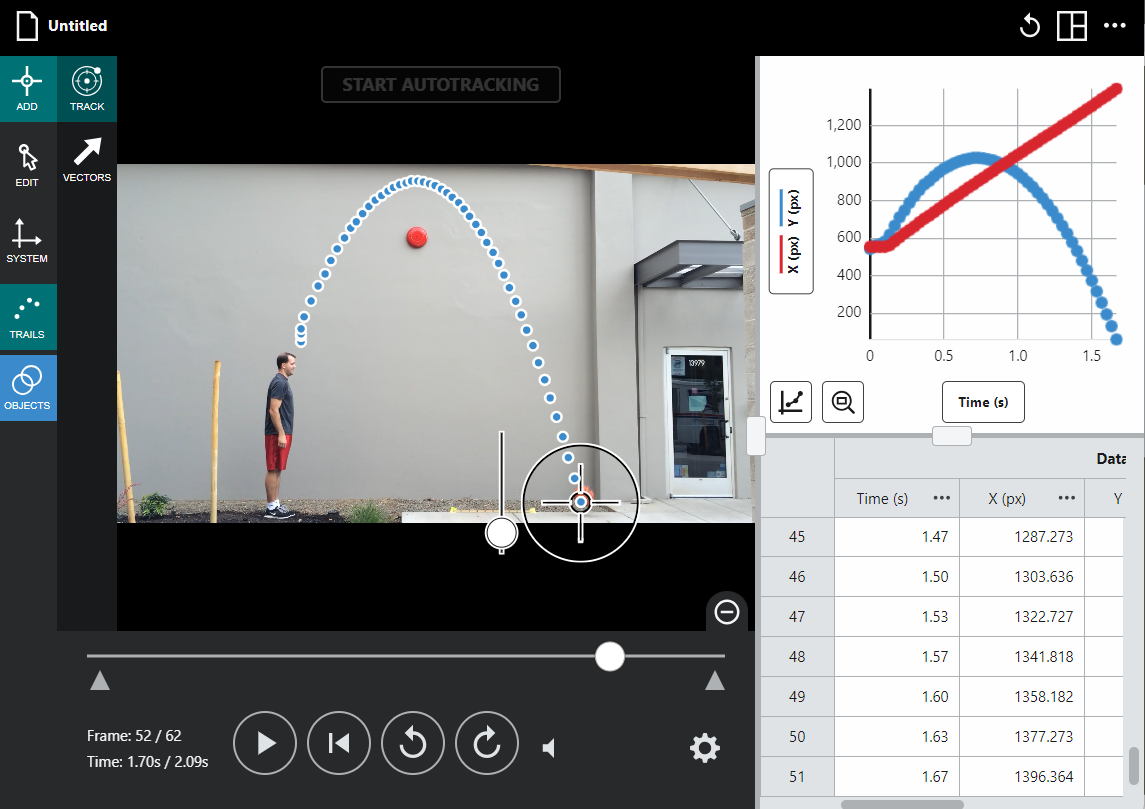This screenshot has height=809, width=1145.
Task: Open the X (px) column options menu
Action: pyautogui.click(x=1067, y=498)
